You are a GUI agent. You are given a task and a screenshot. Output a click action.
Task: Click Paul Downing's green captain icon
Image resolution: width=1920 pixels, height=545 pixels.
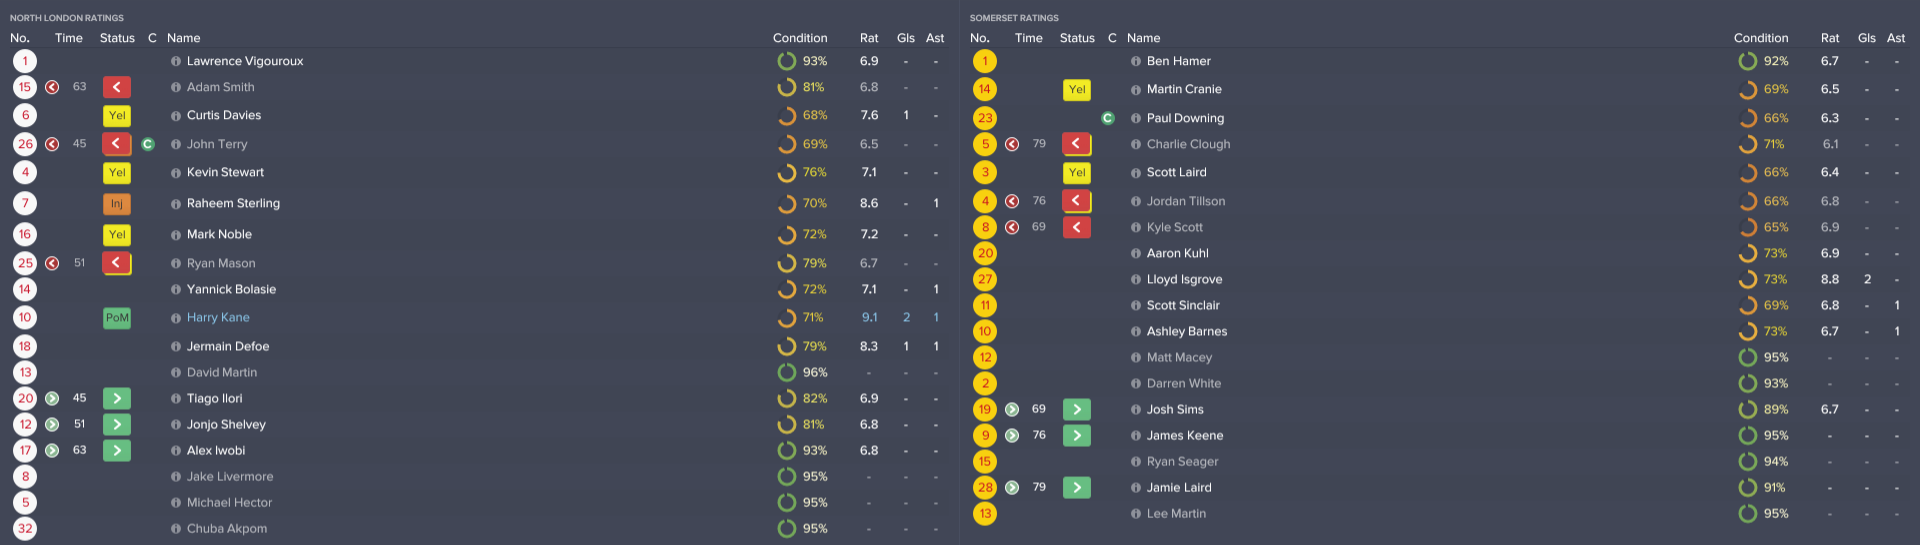click(x=1108, y=118)
